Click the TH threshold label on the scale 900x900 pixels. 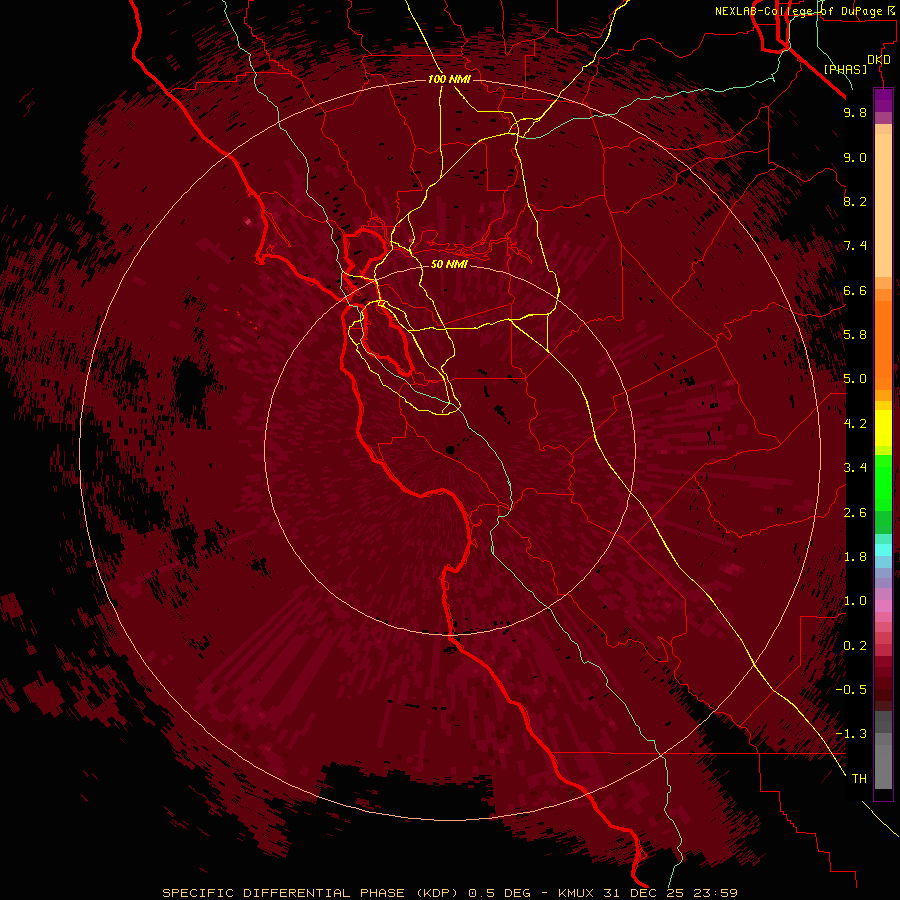pos(859,779)
